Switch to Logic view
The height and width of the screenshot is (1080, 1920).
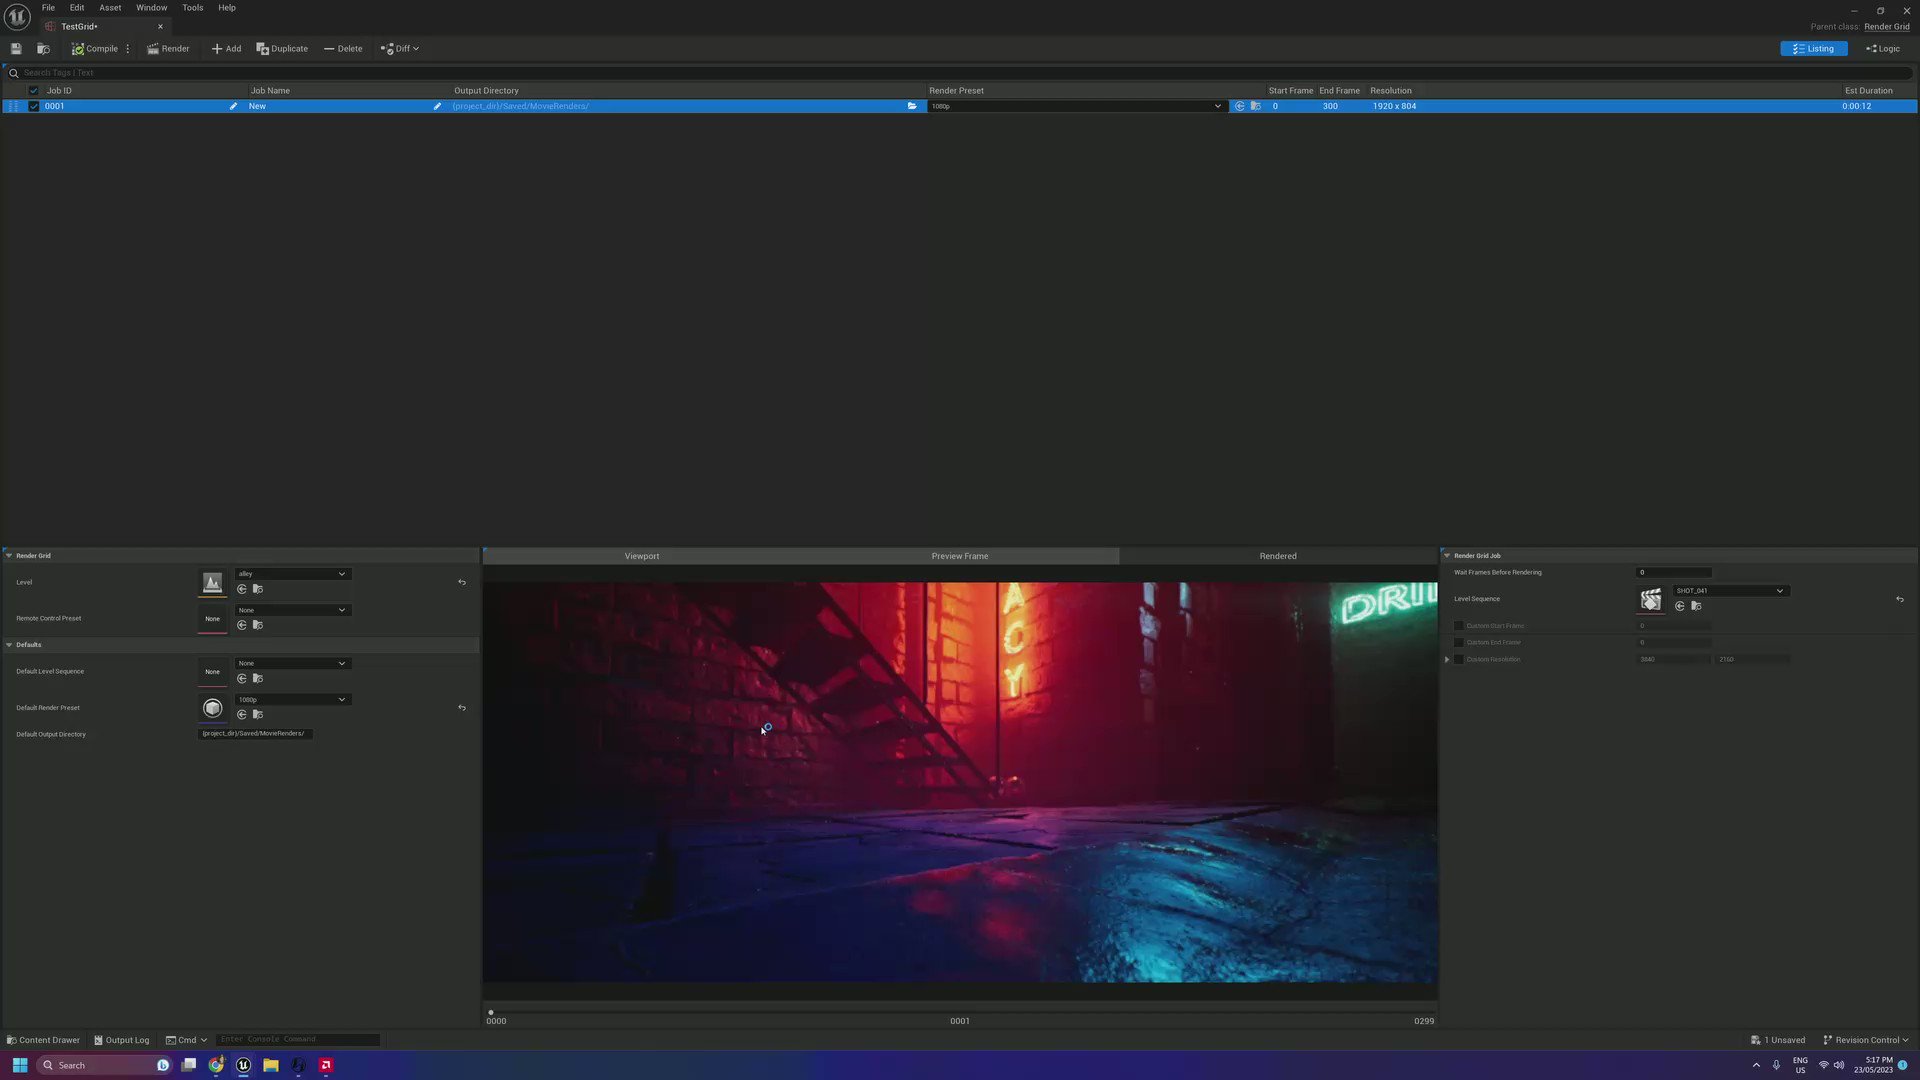1883,48
